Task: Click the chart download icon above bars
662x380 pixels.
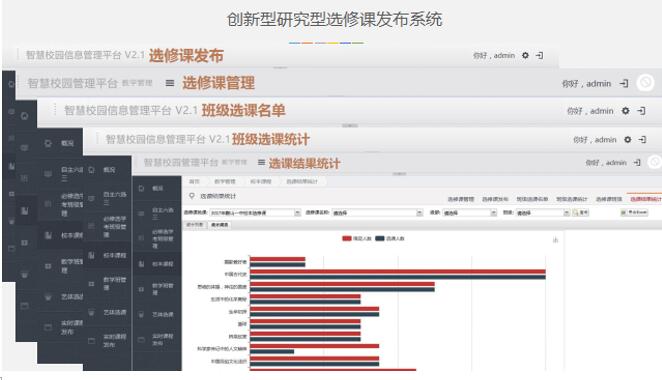Action: (x=555, y=240)
